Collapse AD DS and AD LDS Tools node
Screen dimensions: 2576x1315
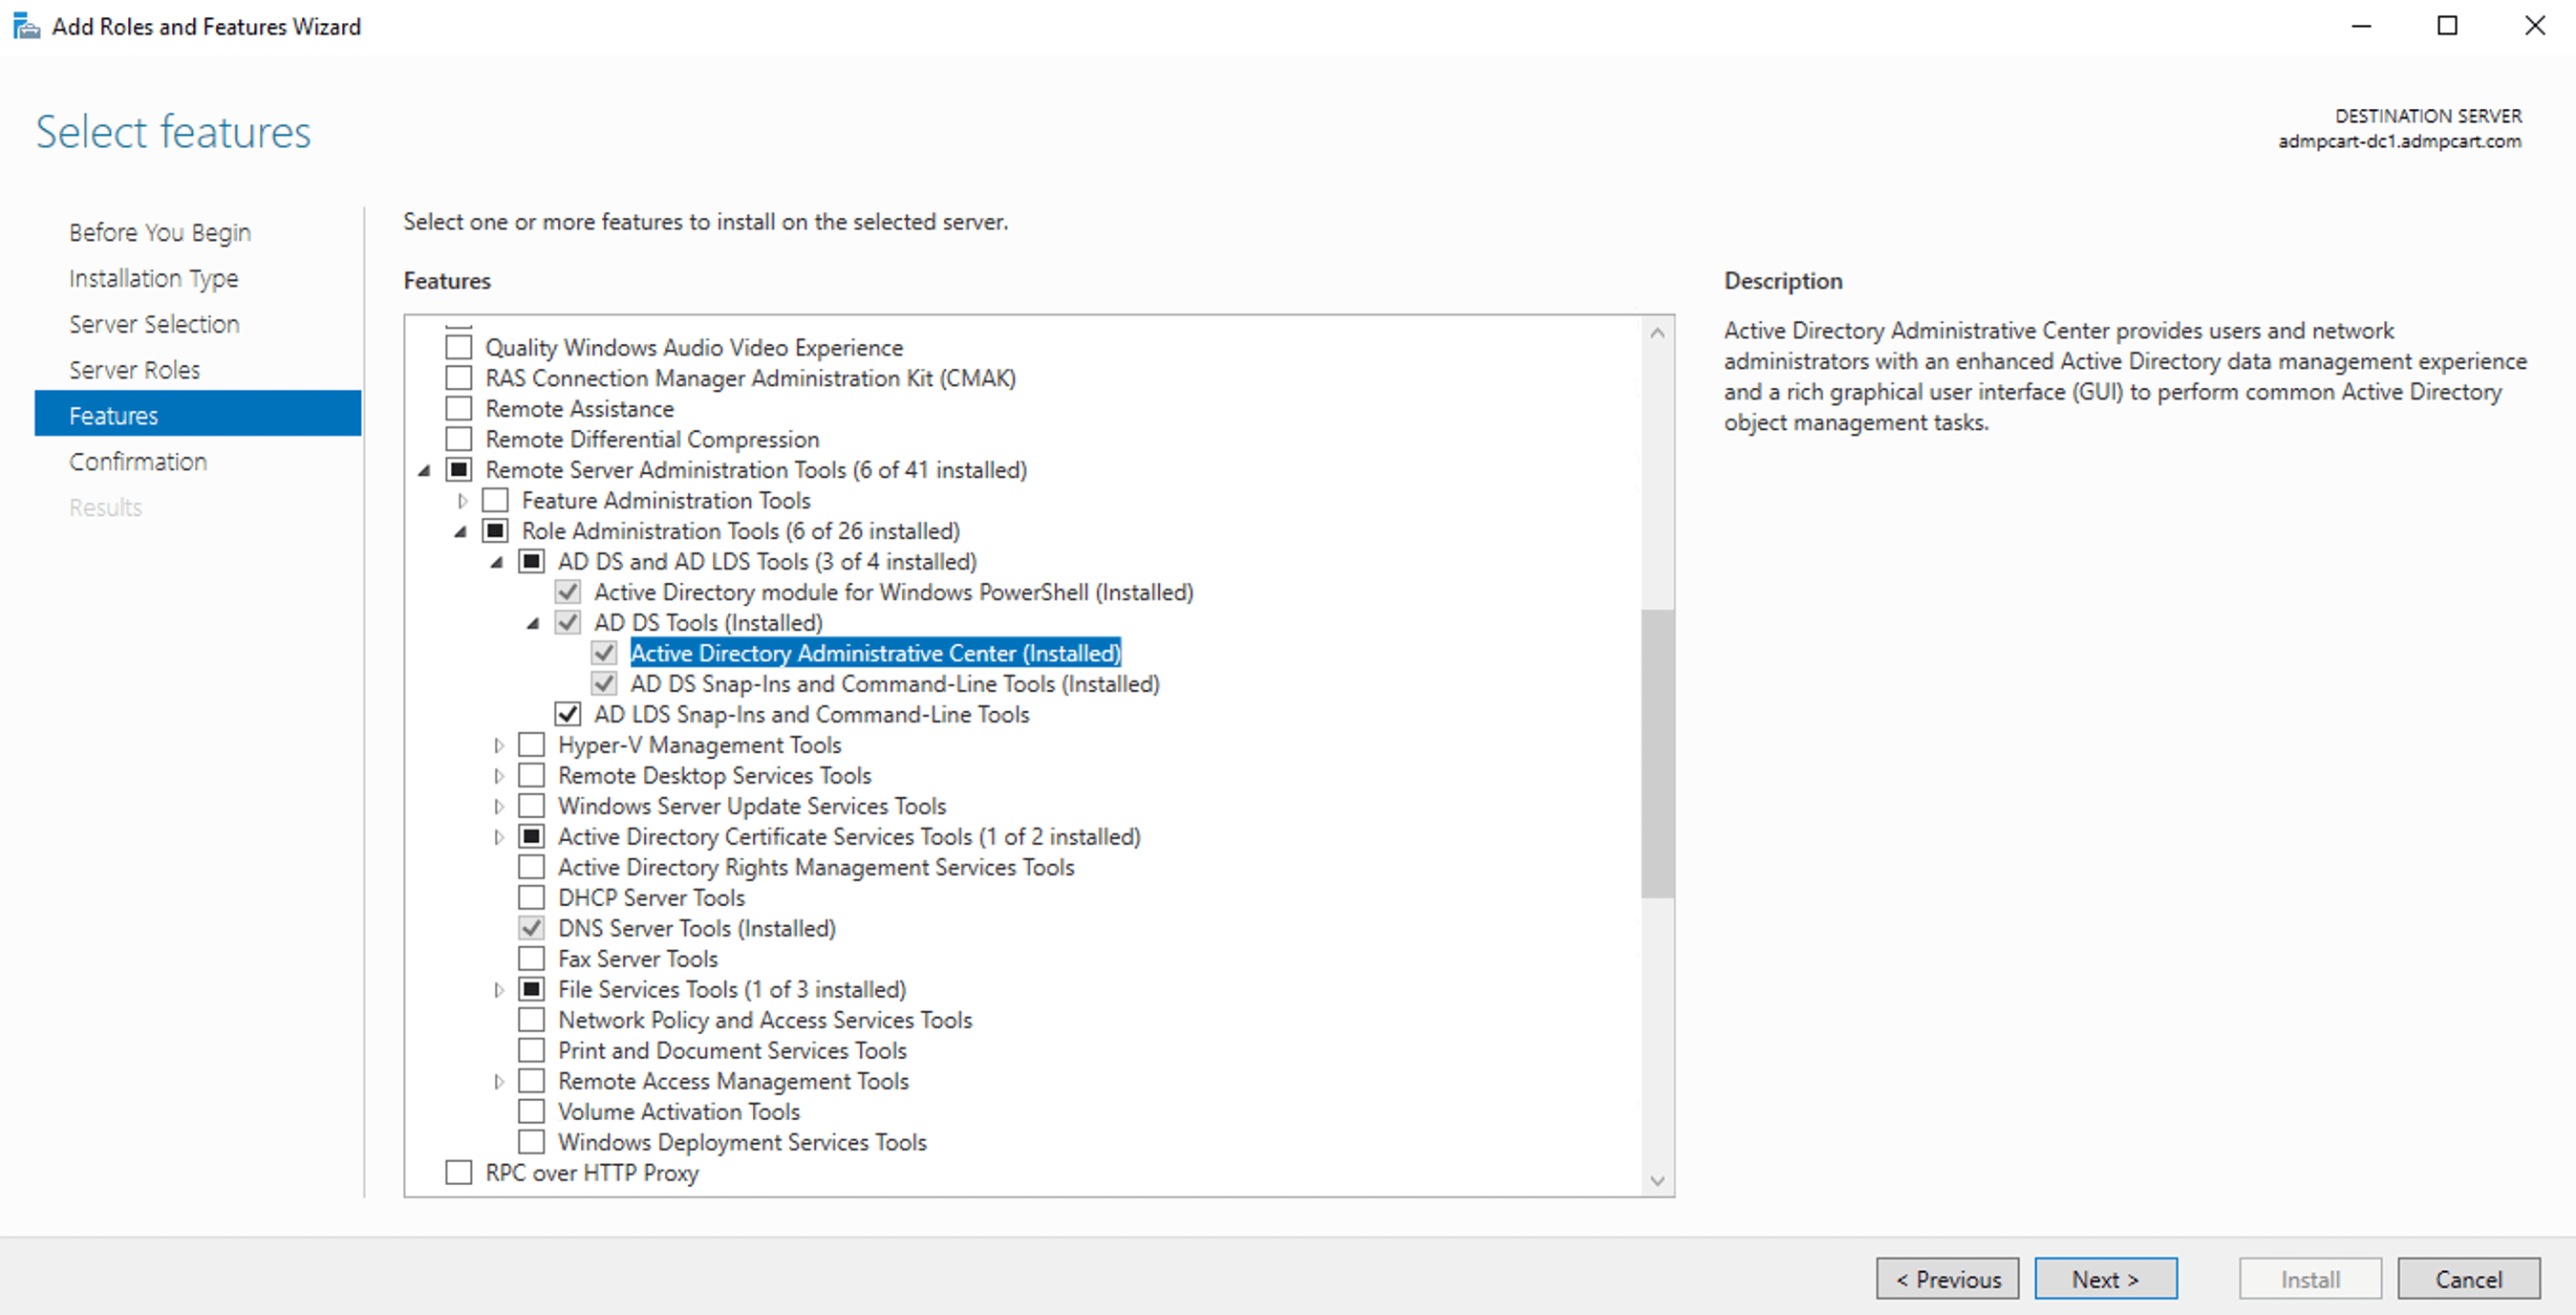coord(497,561)
